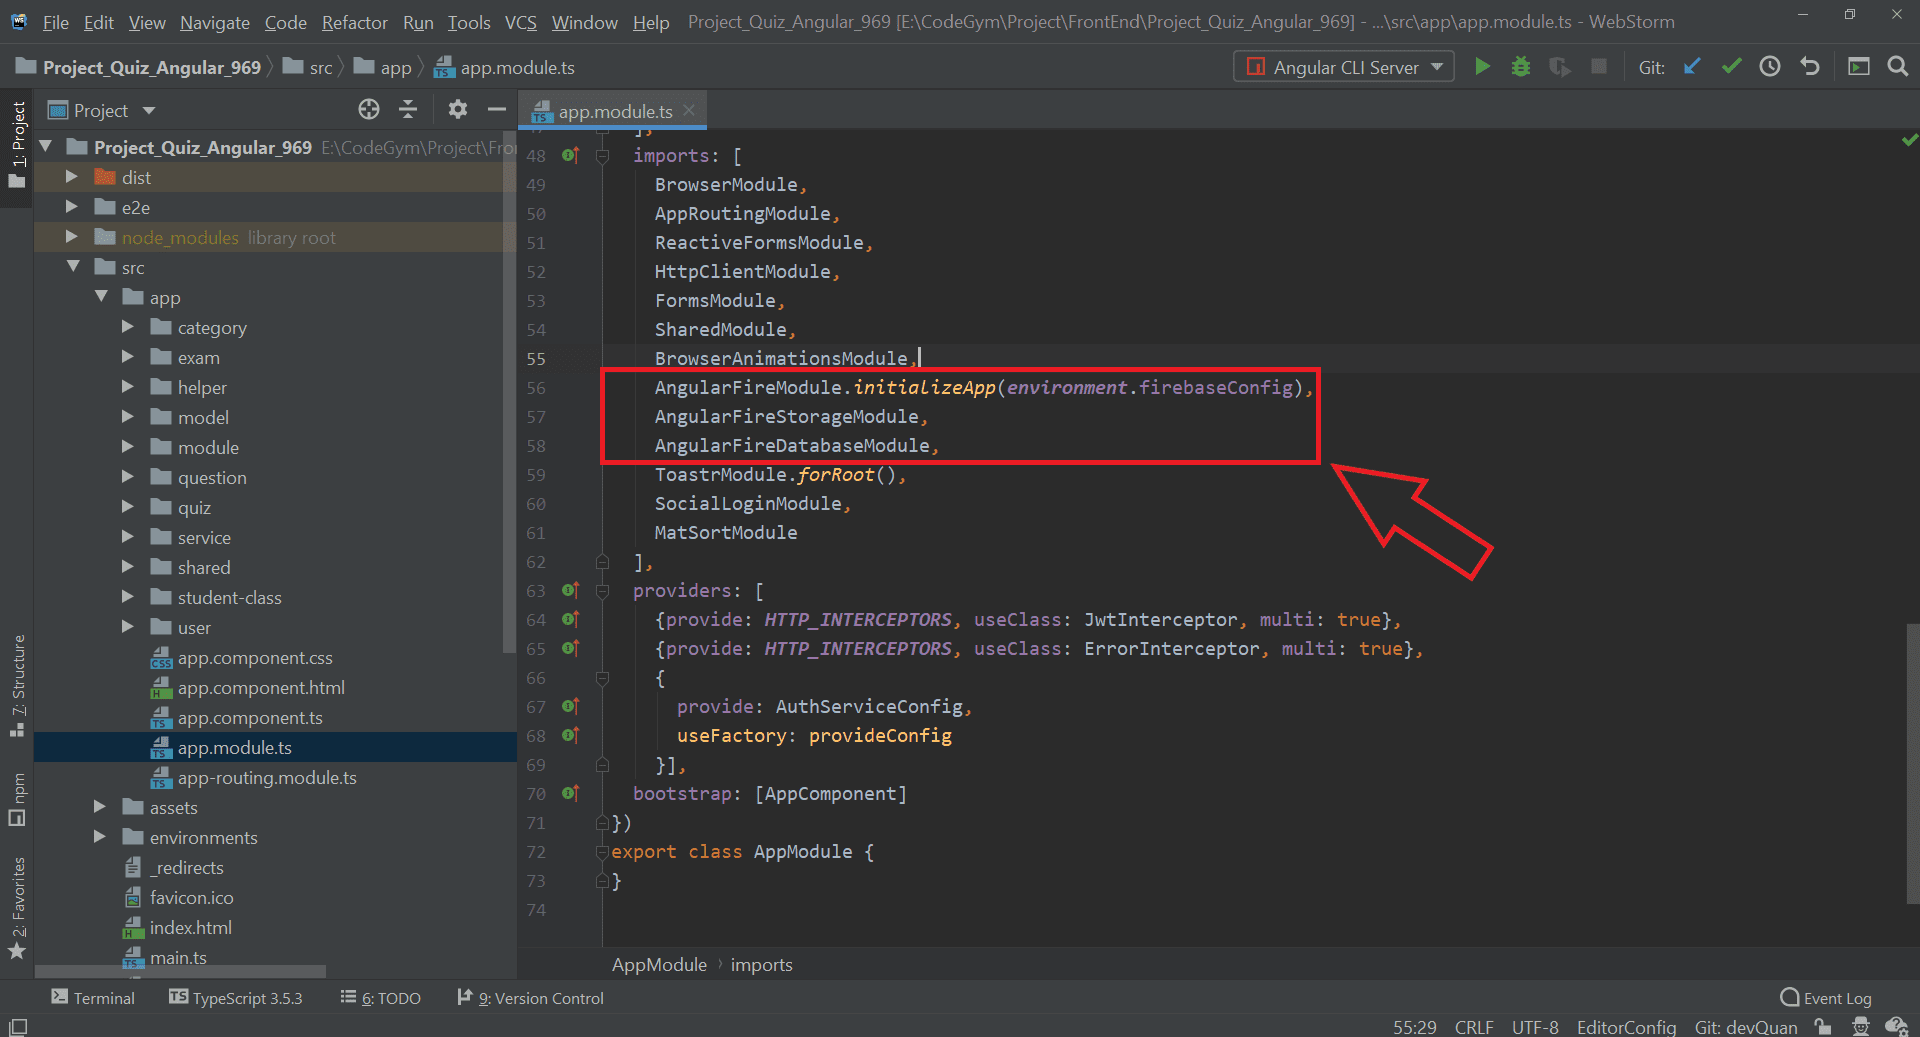This screenshot has height=1037, width=1920.
Task: Close the app.module.ts editor tab
Action: 689,111
